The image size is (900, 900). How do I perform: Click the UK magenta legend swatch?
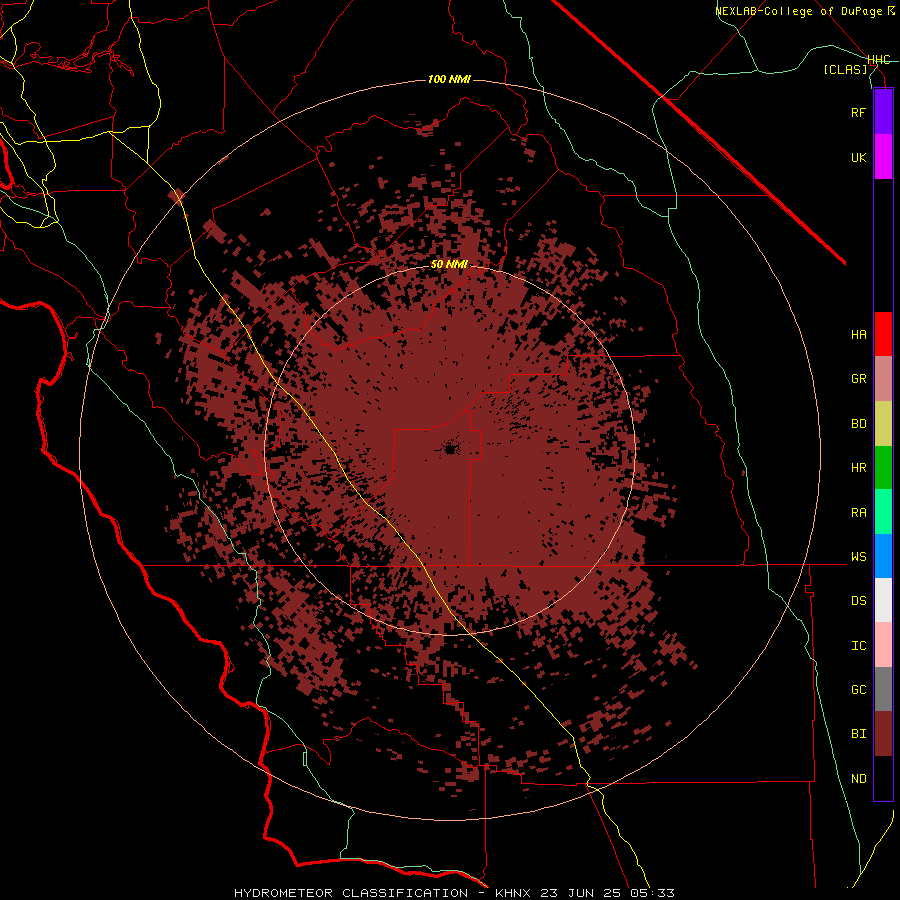click(x=883, y=157)
